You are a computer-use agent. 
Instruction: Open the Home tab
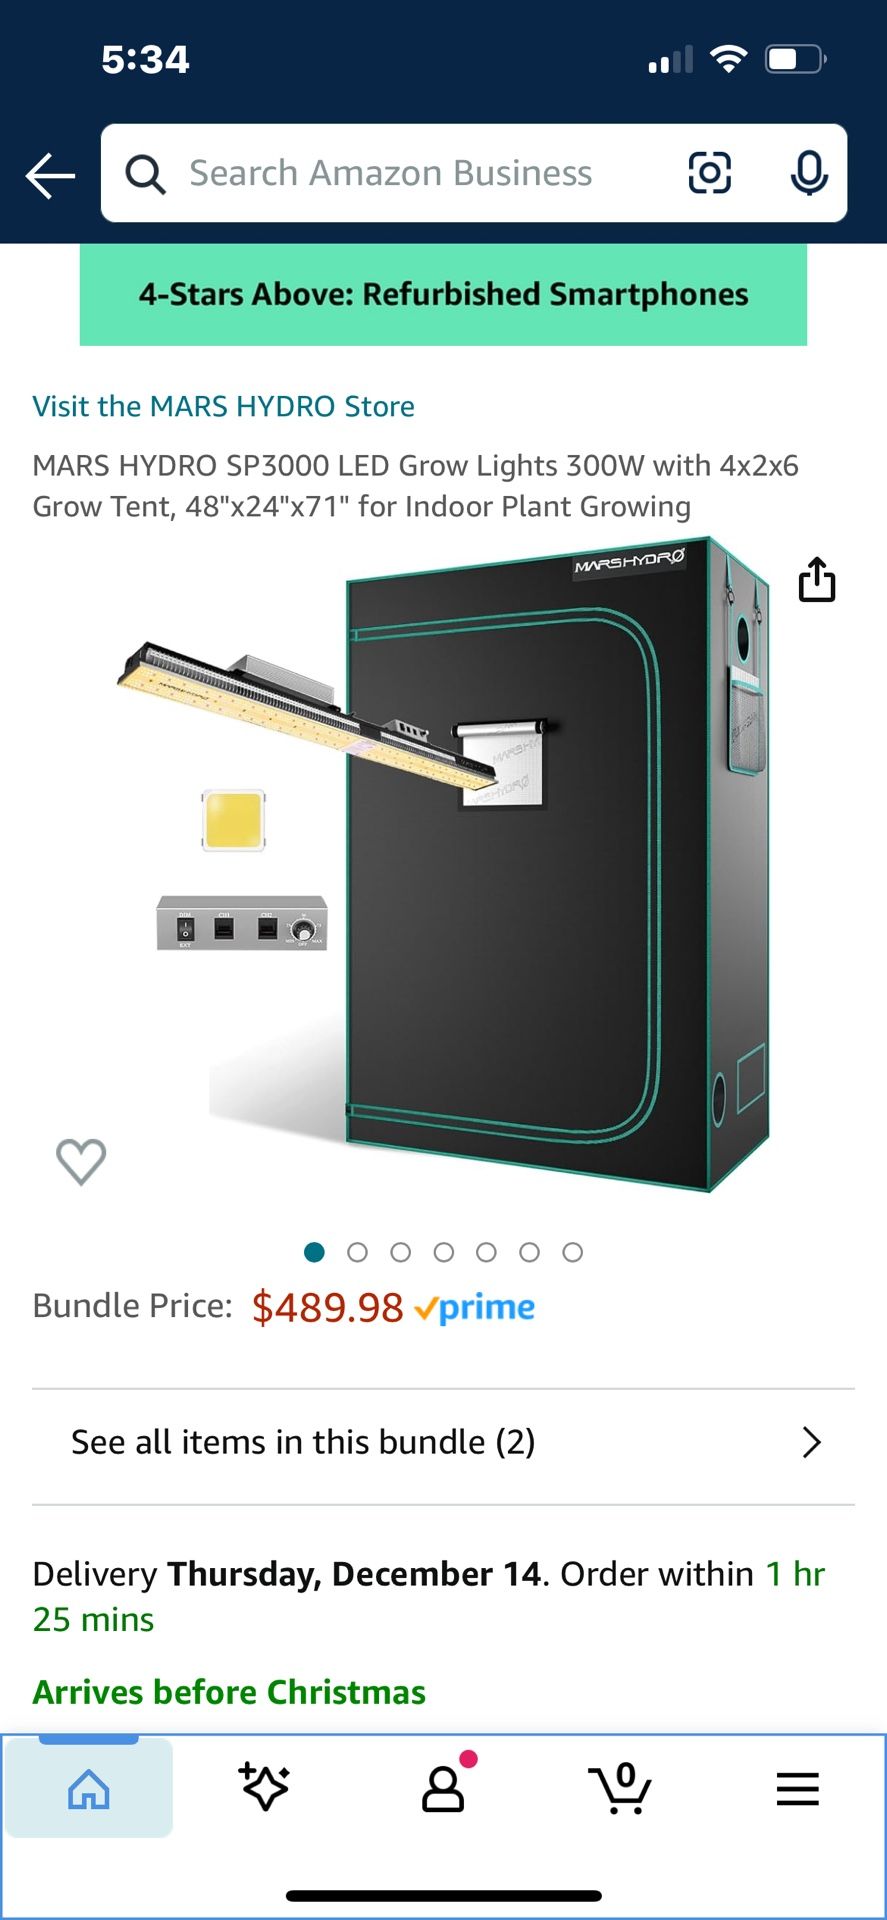pos(89,1789)
